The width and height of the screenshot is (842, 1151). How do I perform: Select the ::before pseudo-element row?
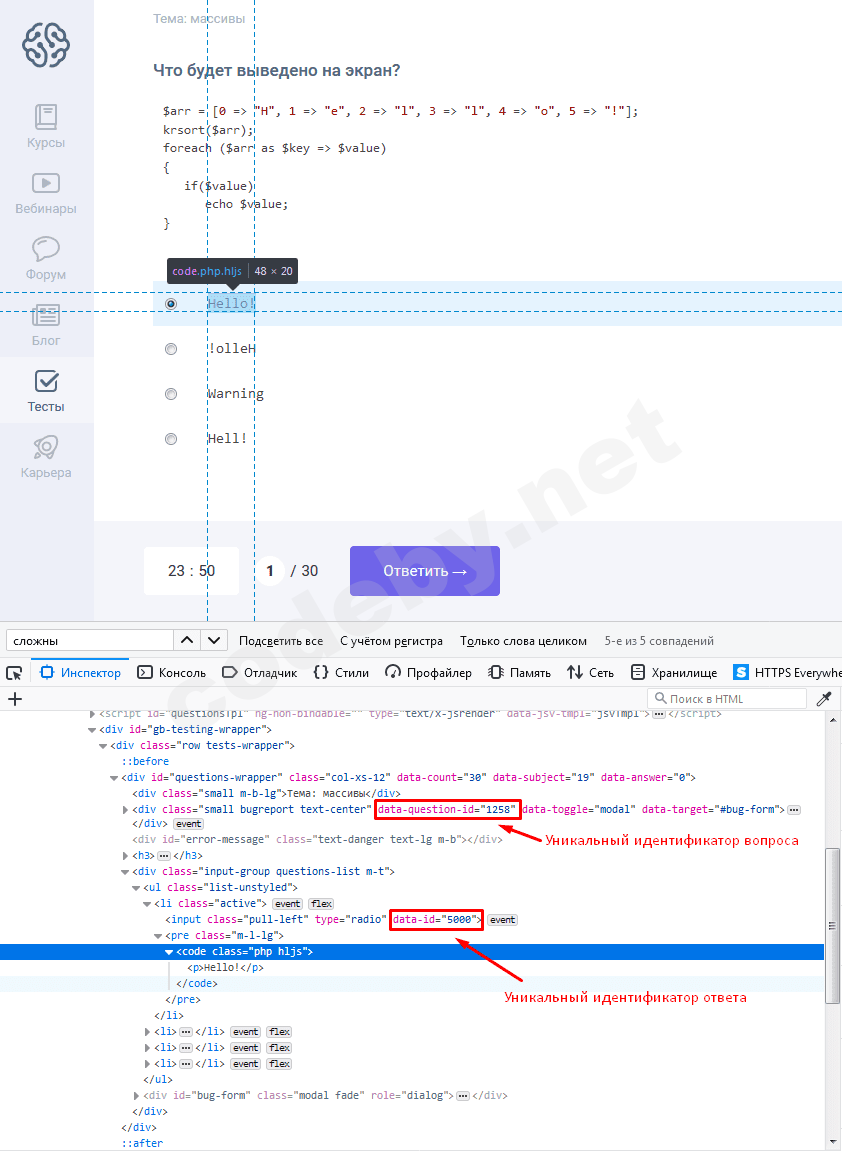145,761
